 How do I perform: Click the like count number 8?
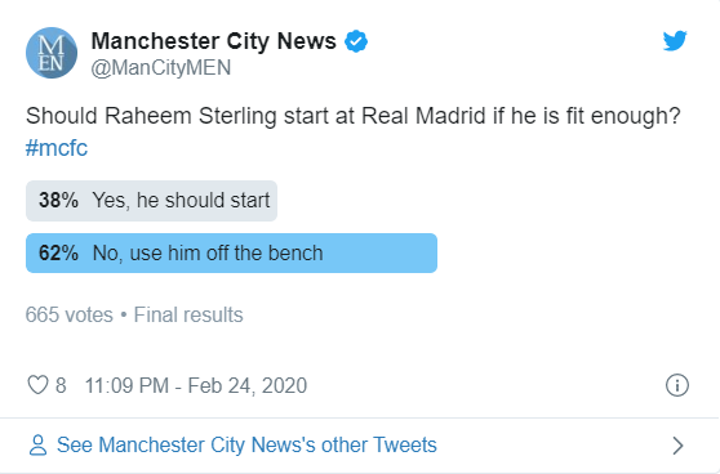61,385
